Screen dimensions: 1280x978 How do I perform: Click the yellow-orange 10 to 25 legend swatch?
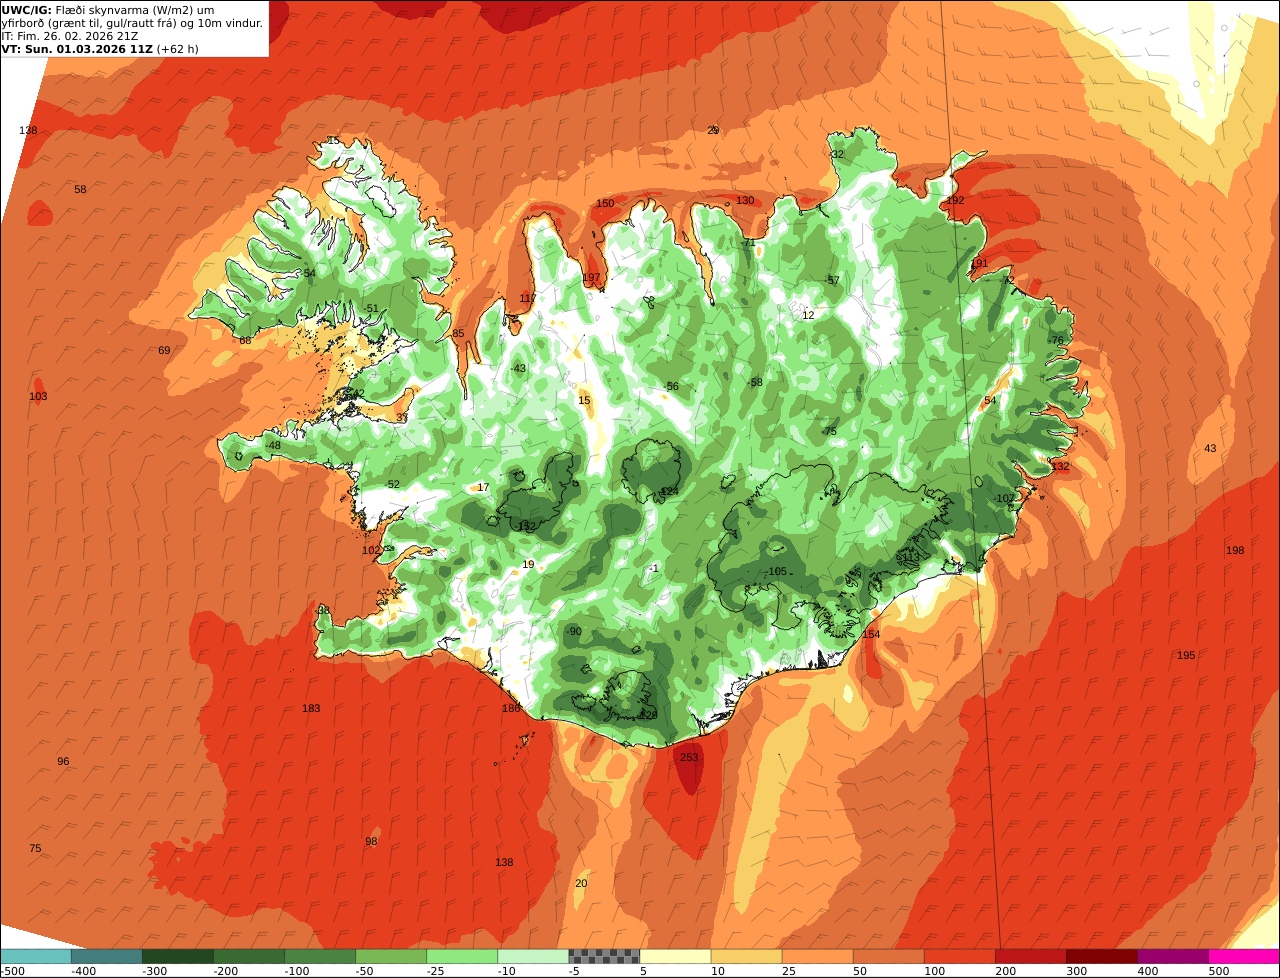[746, 957]
